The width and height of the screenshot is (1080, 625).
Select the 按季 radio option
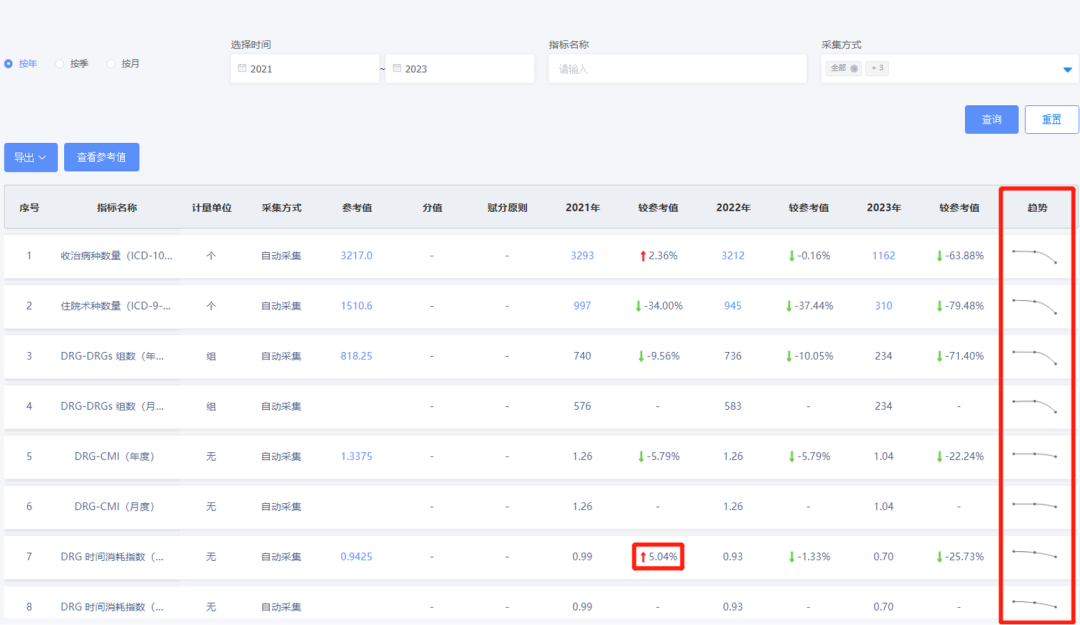[x=60, y=64]
